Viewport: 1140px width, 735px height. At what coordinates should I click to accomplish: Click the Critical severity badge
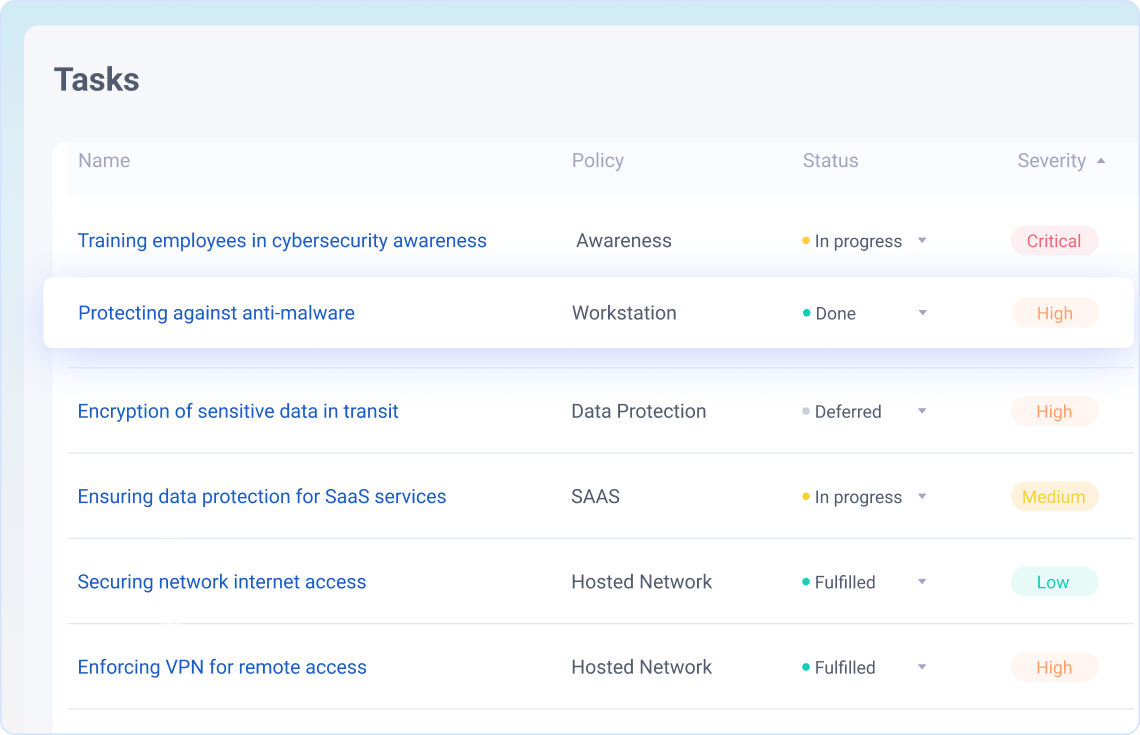click(x=1054, y=241)
